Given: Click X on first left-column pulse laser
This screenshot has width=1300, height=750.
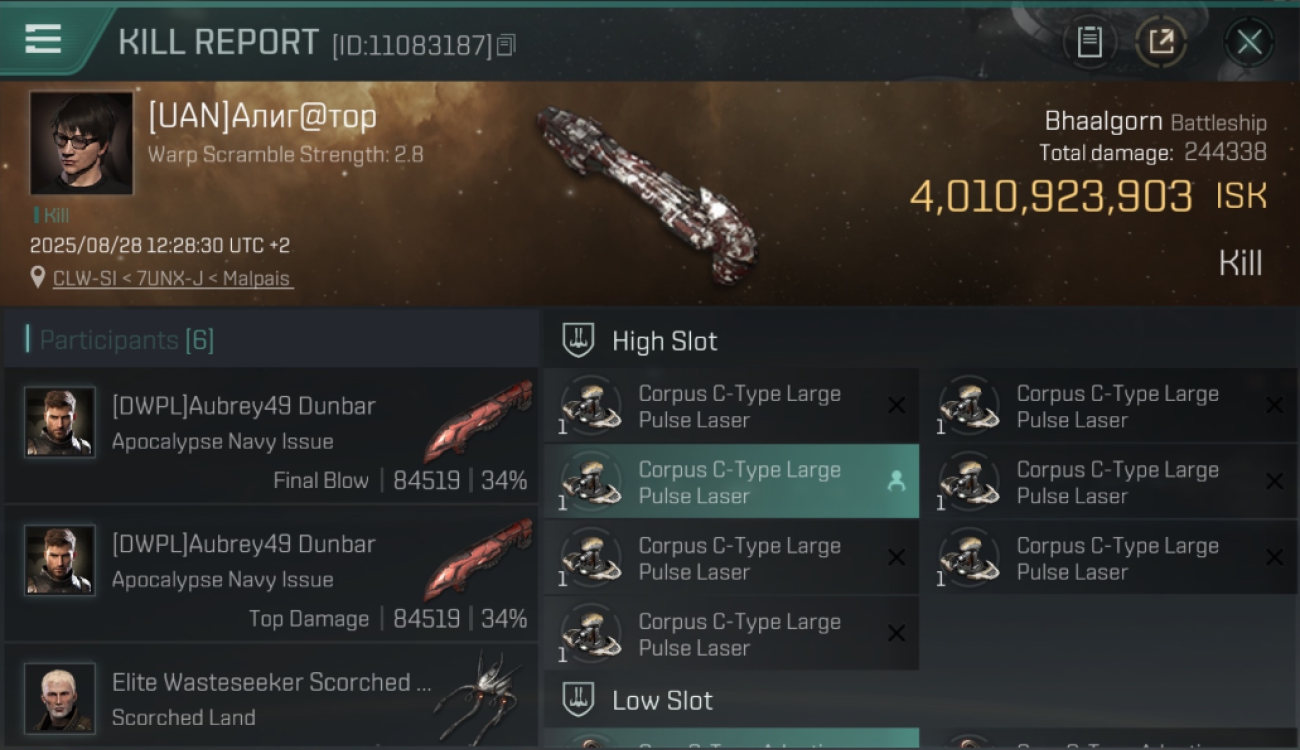Looking at the screenshot, I should pos(896,406).
